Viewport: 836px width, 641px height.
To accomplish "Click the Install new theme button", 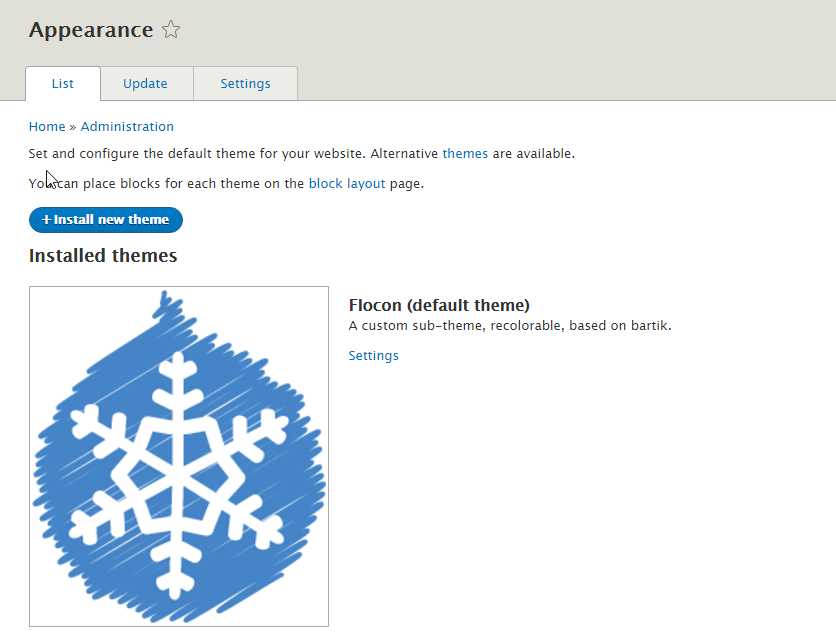I will point(106,220).
